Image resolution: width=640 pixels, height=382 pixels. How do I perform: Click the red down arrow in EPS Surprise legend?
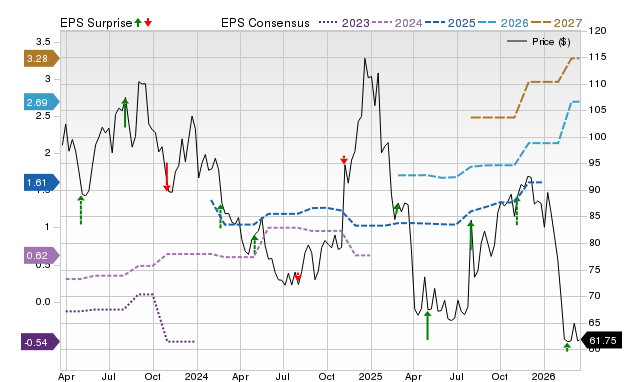coord(148,23)
